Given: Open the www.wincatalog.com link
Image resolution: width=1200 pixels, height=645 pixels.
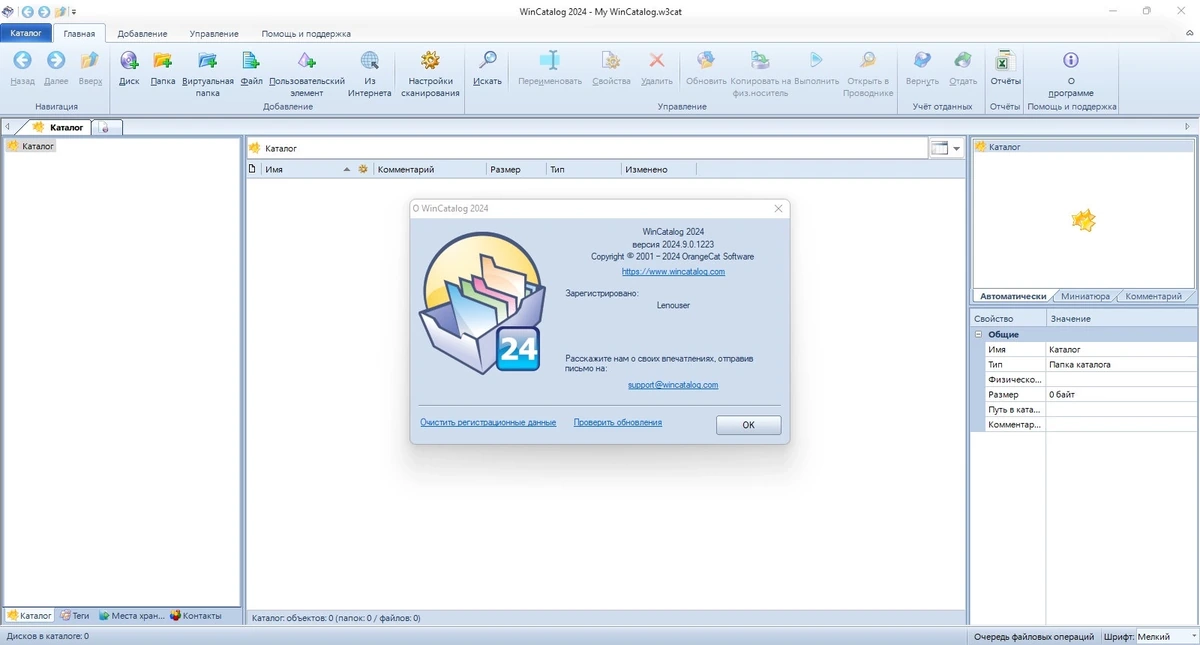Looking at the screenshot, I should coord(673,271).
